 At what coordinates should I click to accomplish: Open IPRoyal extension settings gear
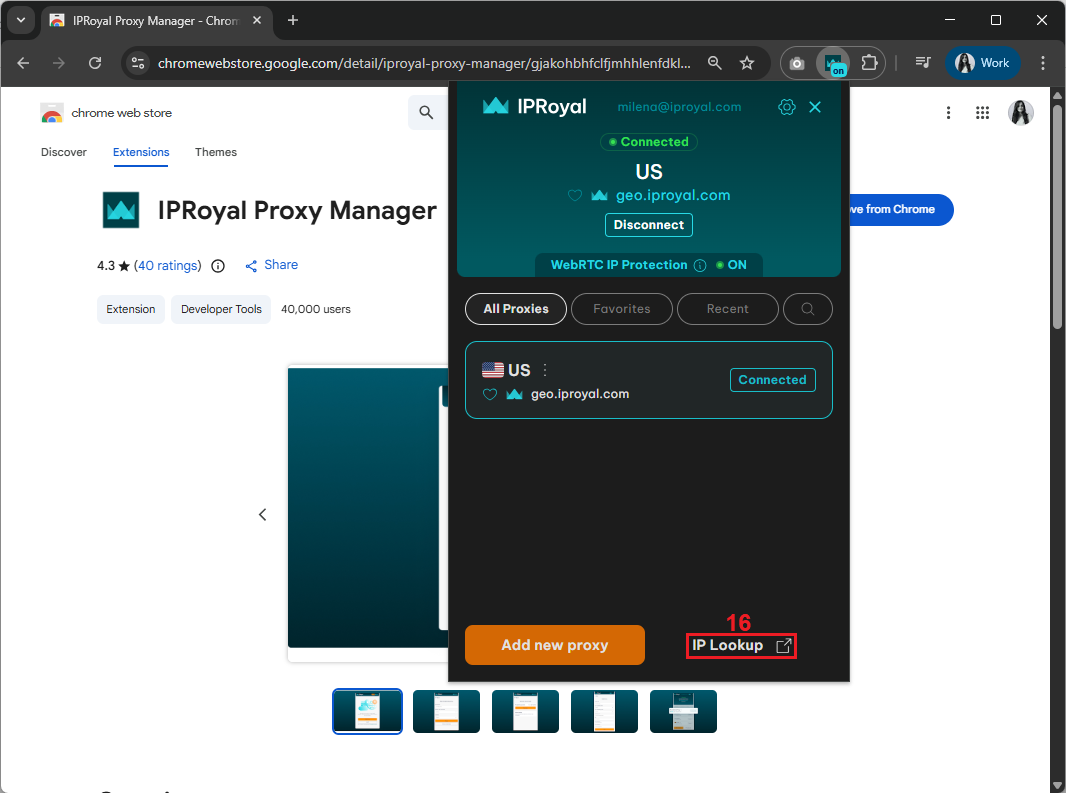coord(787,107)
